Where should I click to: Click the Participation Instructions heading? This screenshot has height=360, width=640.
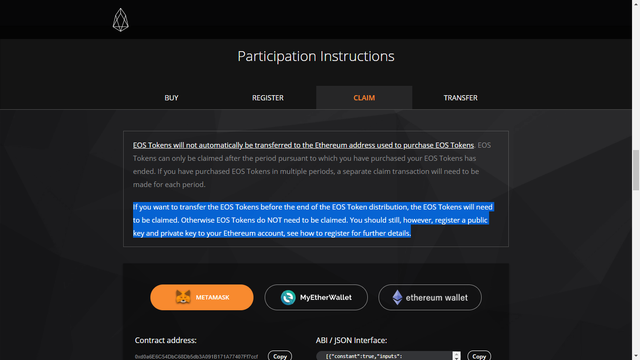[x=316, y=56]
